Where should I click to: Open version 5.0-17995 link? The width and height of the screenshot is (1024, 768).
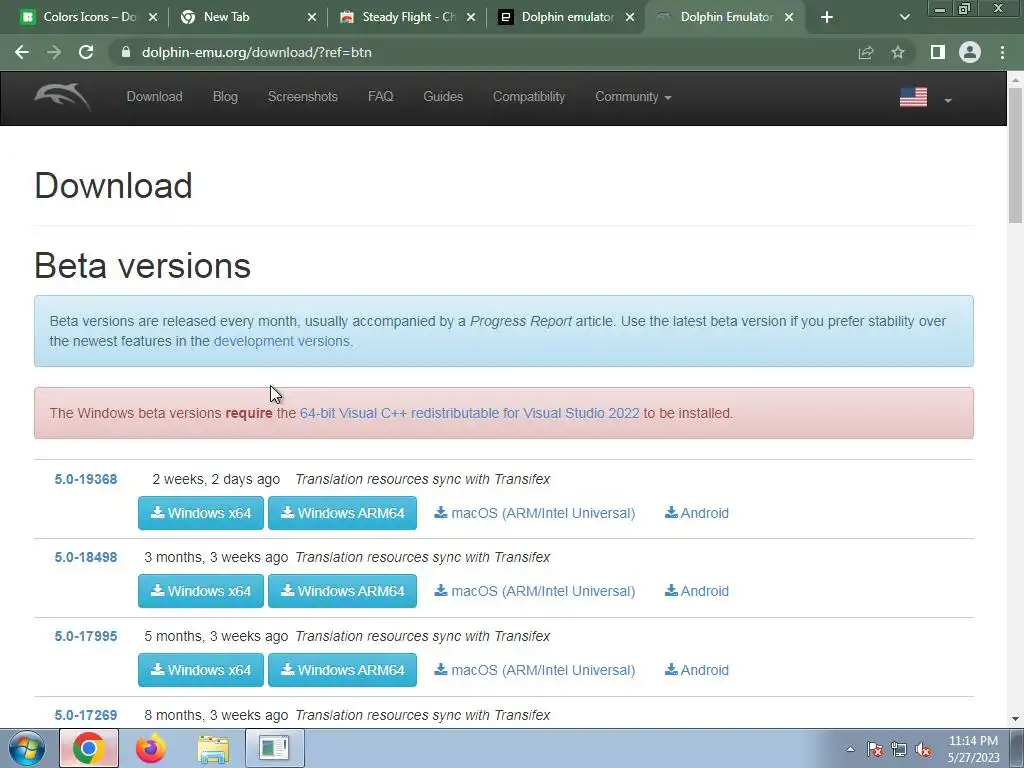[x=86, y=636]
